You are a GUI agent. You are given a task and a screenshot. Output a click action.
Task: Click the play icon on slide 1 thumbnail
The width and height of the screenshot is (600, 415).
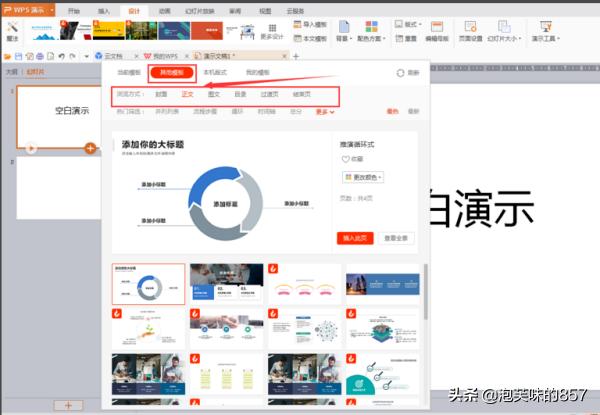point(31,148)
